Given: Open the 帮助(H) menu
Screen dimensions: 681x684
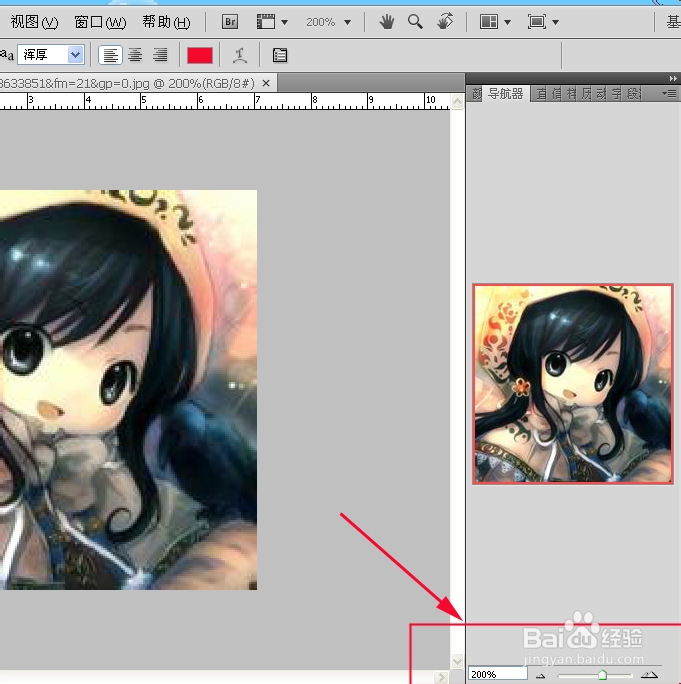Looking at the screenshot, I should pos(166,22).
